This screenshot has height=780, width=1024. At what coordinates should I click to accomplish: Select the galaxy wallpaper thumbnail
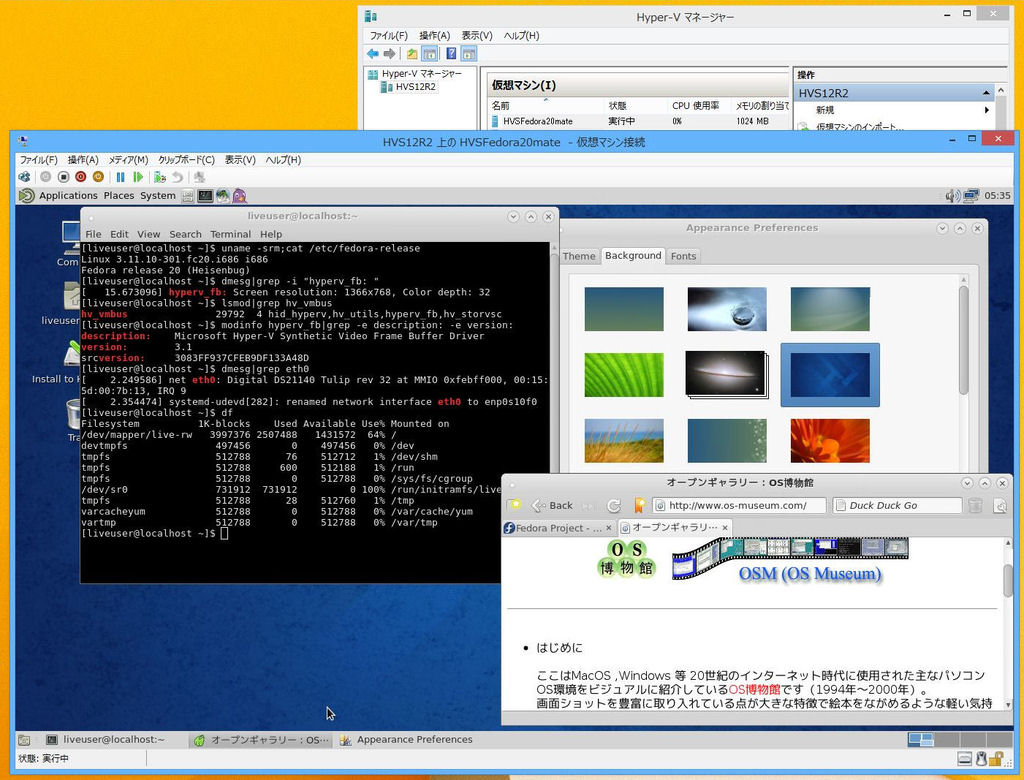pos(727,375)
